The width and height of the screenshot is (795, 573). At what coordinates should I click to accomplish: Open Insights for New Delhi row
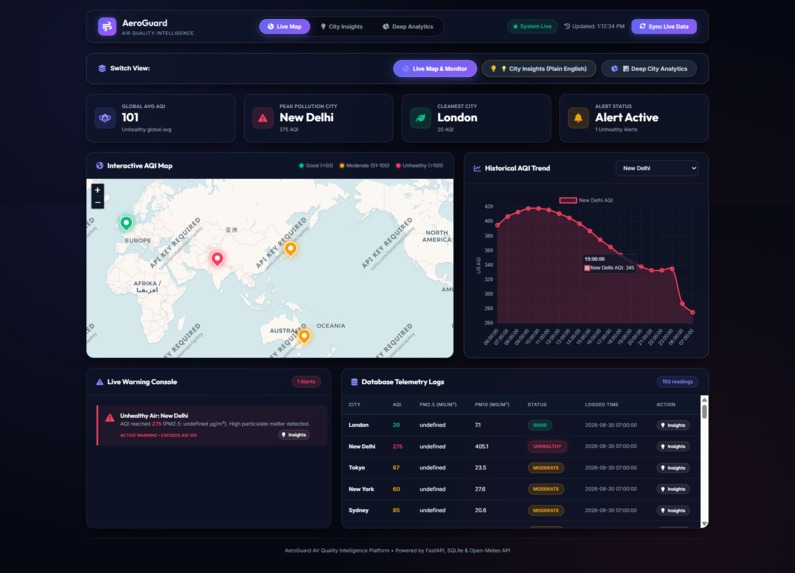[x=673, y=447]
